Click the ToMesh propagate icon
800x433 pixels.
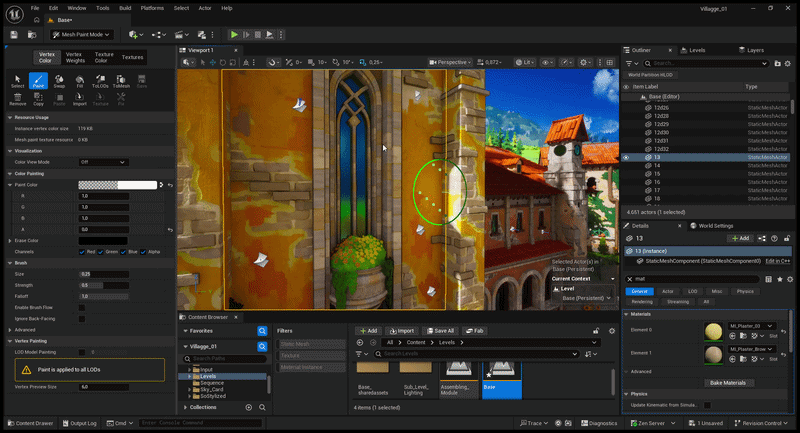tap(121, 81)
